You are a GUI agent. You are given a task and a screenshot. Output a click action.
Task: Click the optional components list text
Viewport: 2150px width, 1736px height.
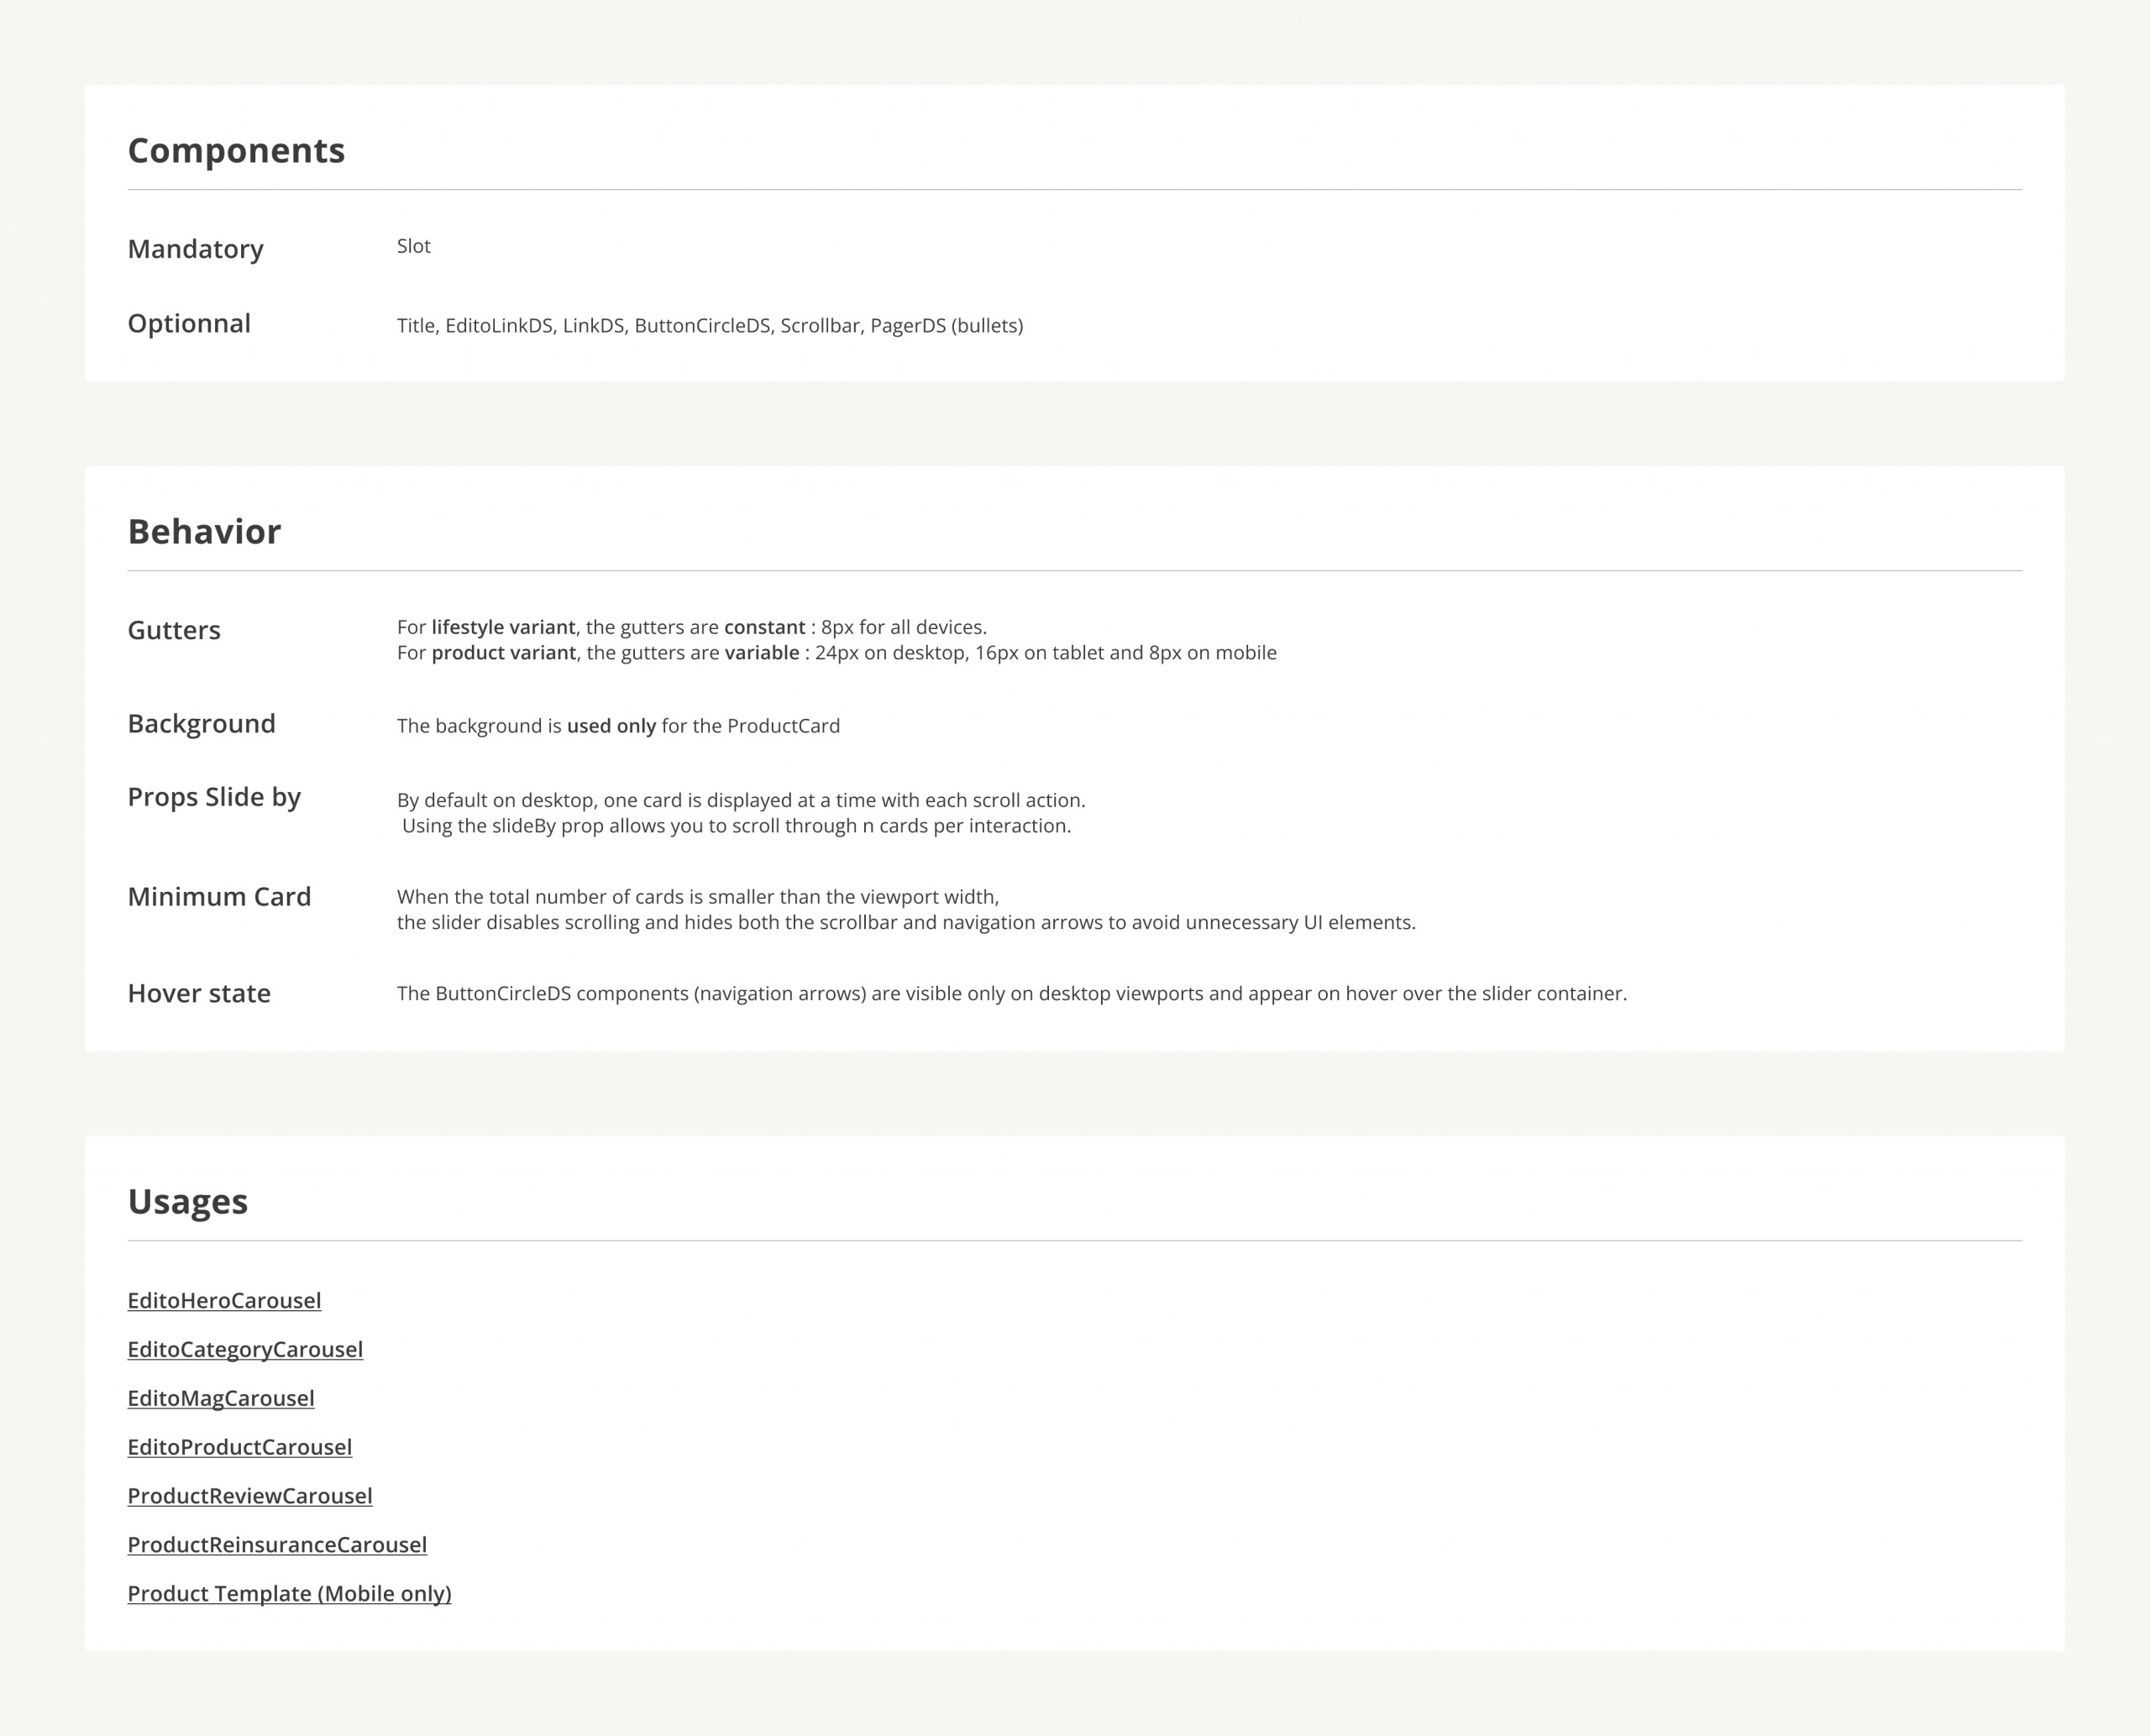coord(709,326)
